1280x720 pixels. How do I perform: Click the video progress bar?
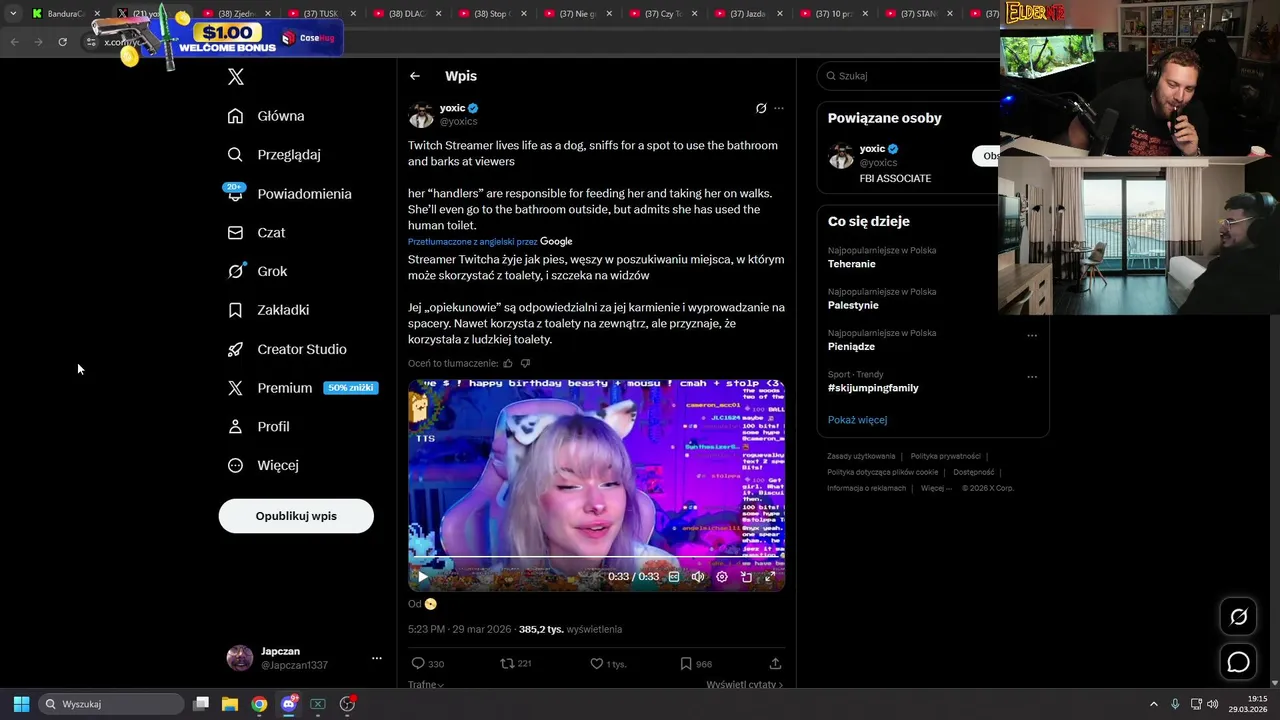pyautogui.click(x=596, y=558)
